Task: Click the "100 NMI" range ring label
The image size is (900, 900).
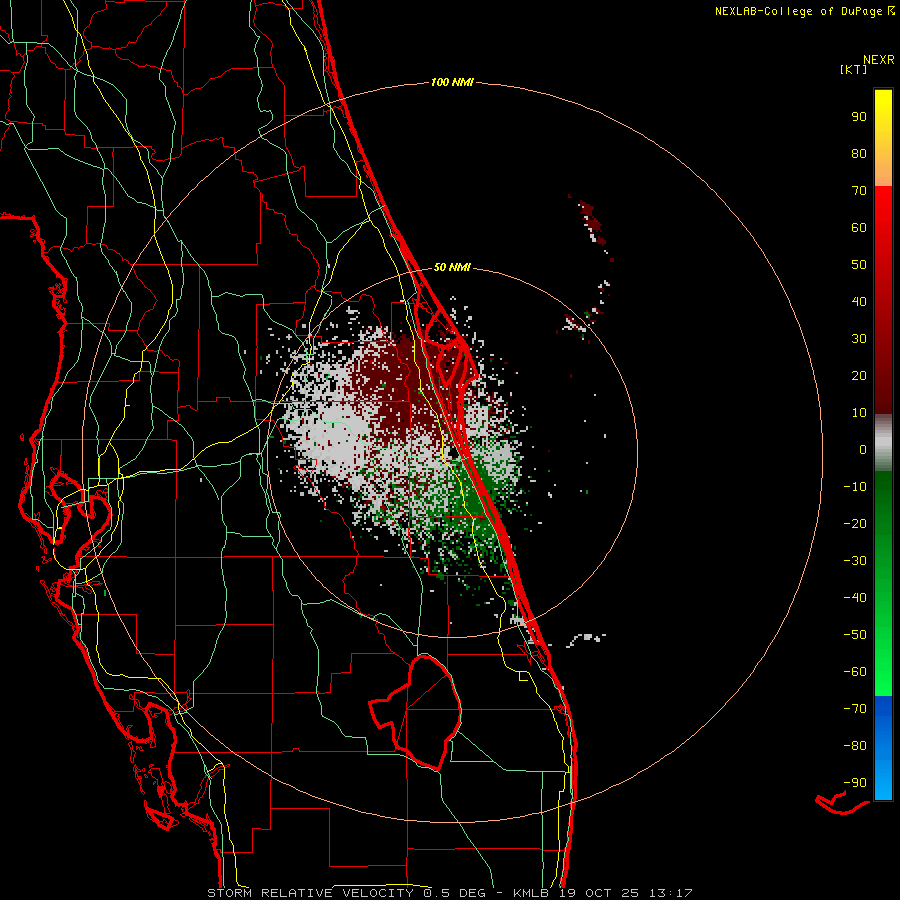Action: 452,83
